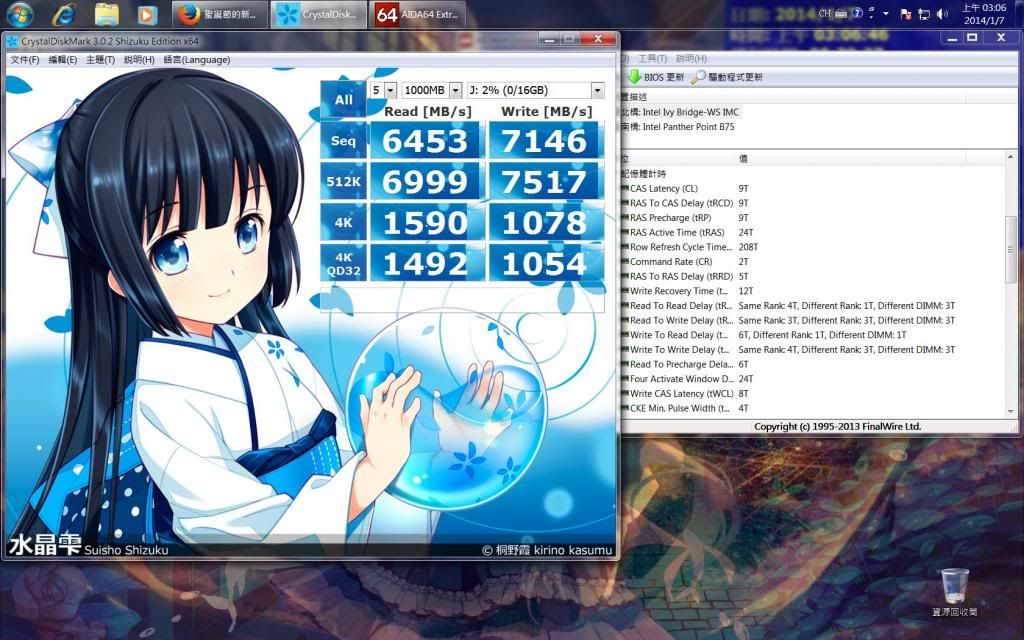Click the volume speaker tray icon
This screenshot has height=640, width=1024.
coord(942,14)
